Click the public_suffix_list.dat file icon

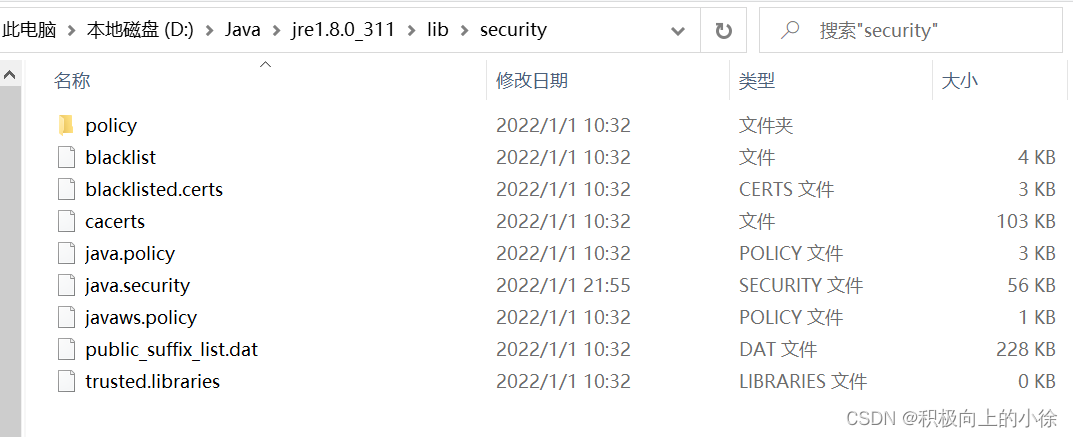point(66,349)
